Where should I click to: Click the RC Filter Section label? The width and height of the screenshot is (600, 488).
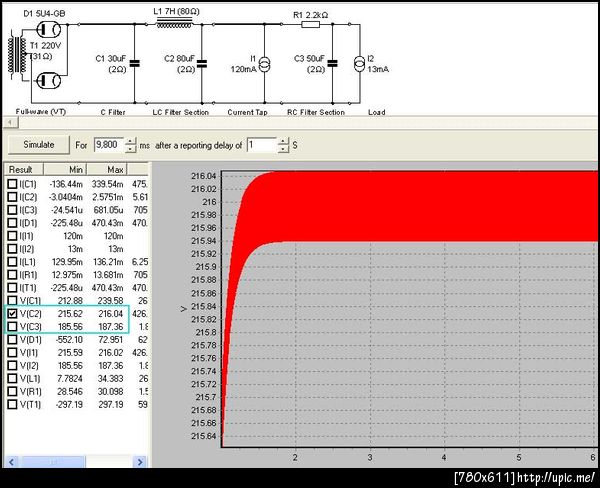[x=316, y=112]
